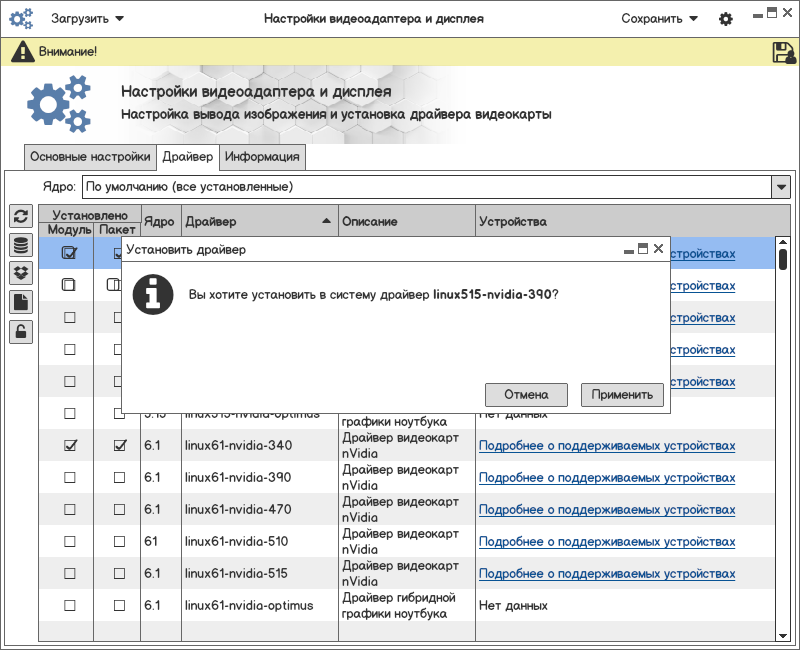Switch to the Основные настройки tab
This screenshot has width=800, height=650.
pos(90,157)
